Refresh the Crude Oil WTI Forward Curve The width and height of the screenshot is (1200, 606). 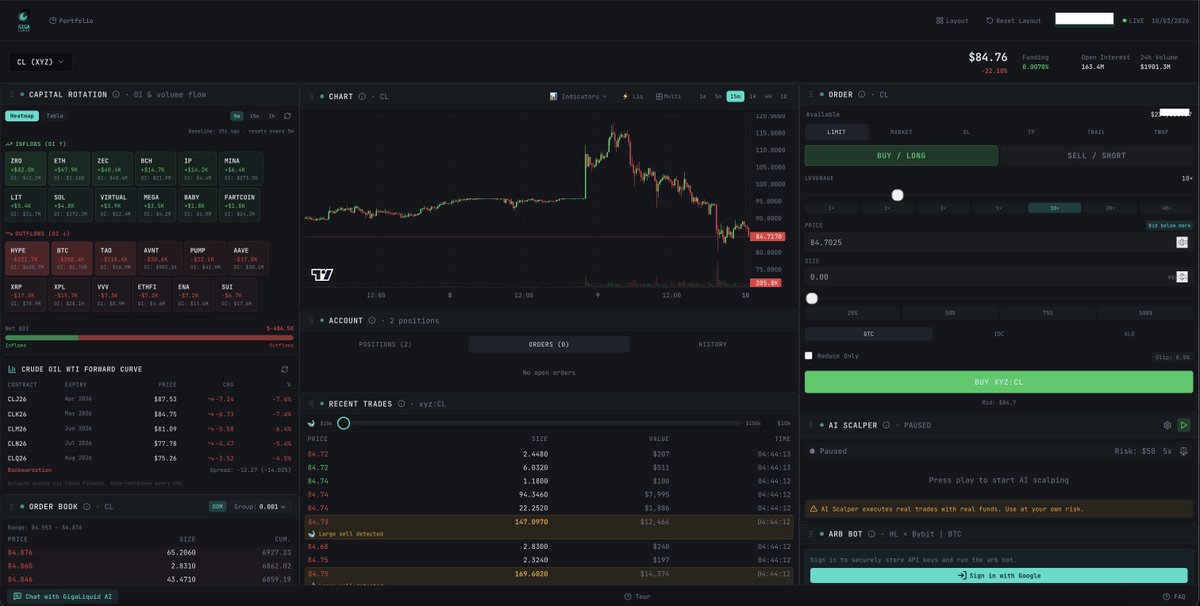285,369
